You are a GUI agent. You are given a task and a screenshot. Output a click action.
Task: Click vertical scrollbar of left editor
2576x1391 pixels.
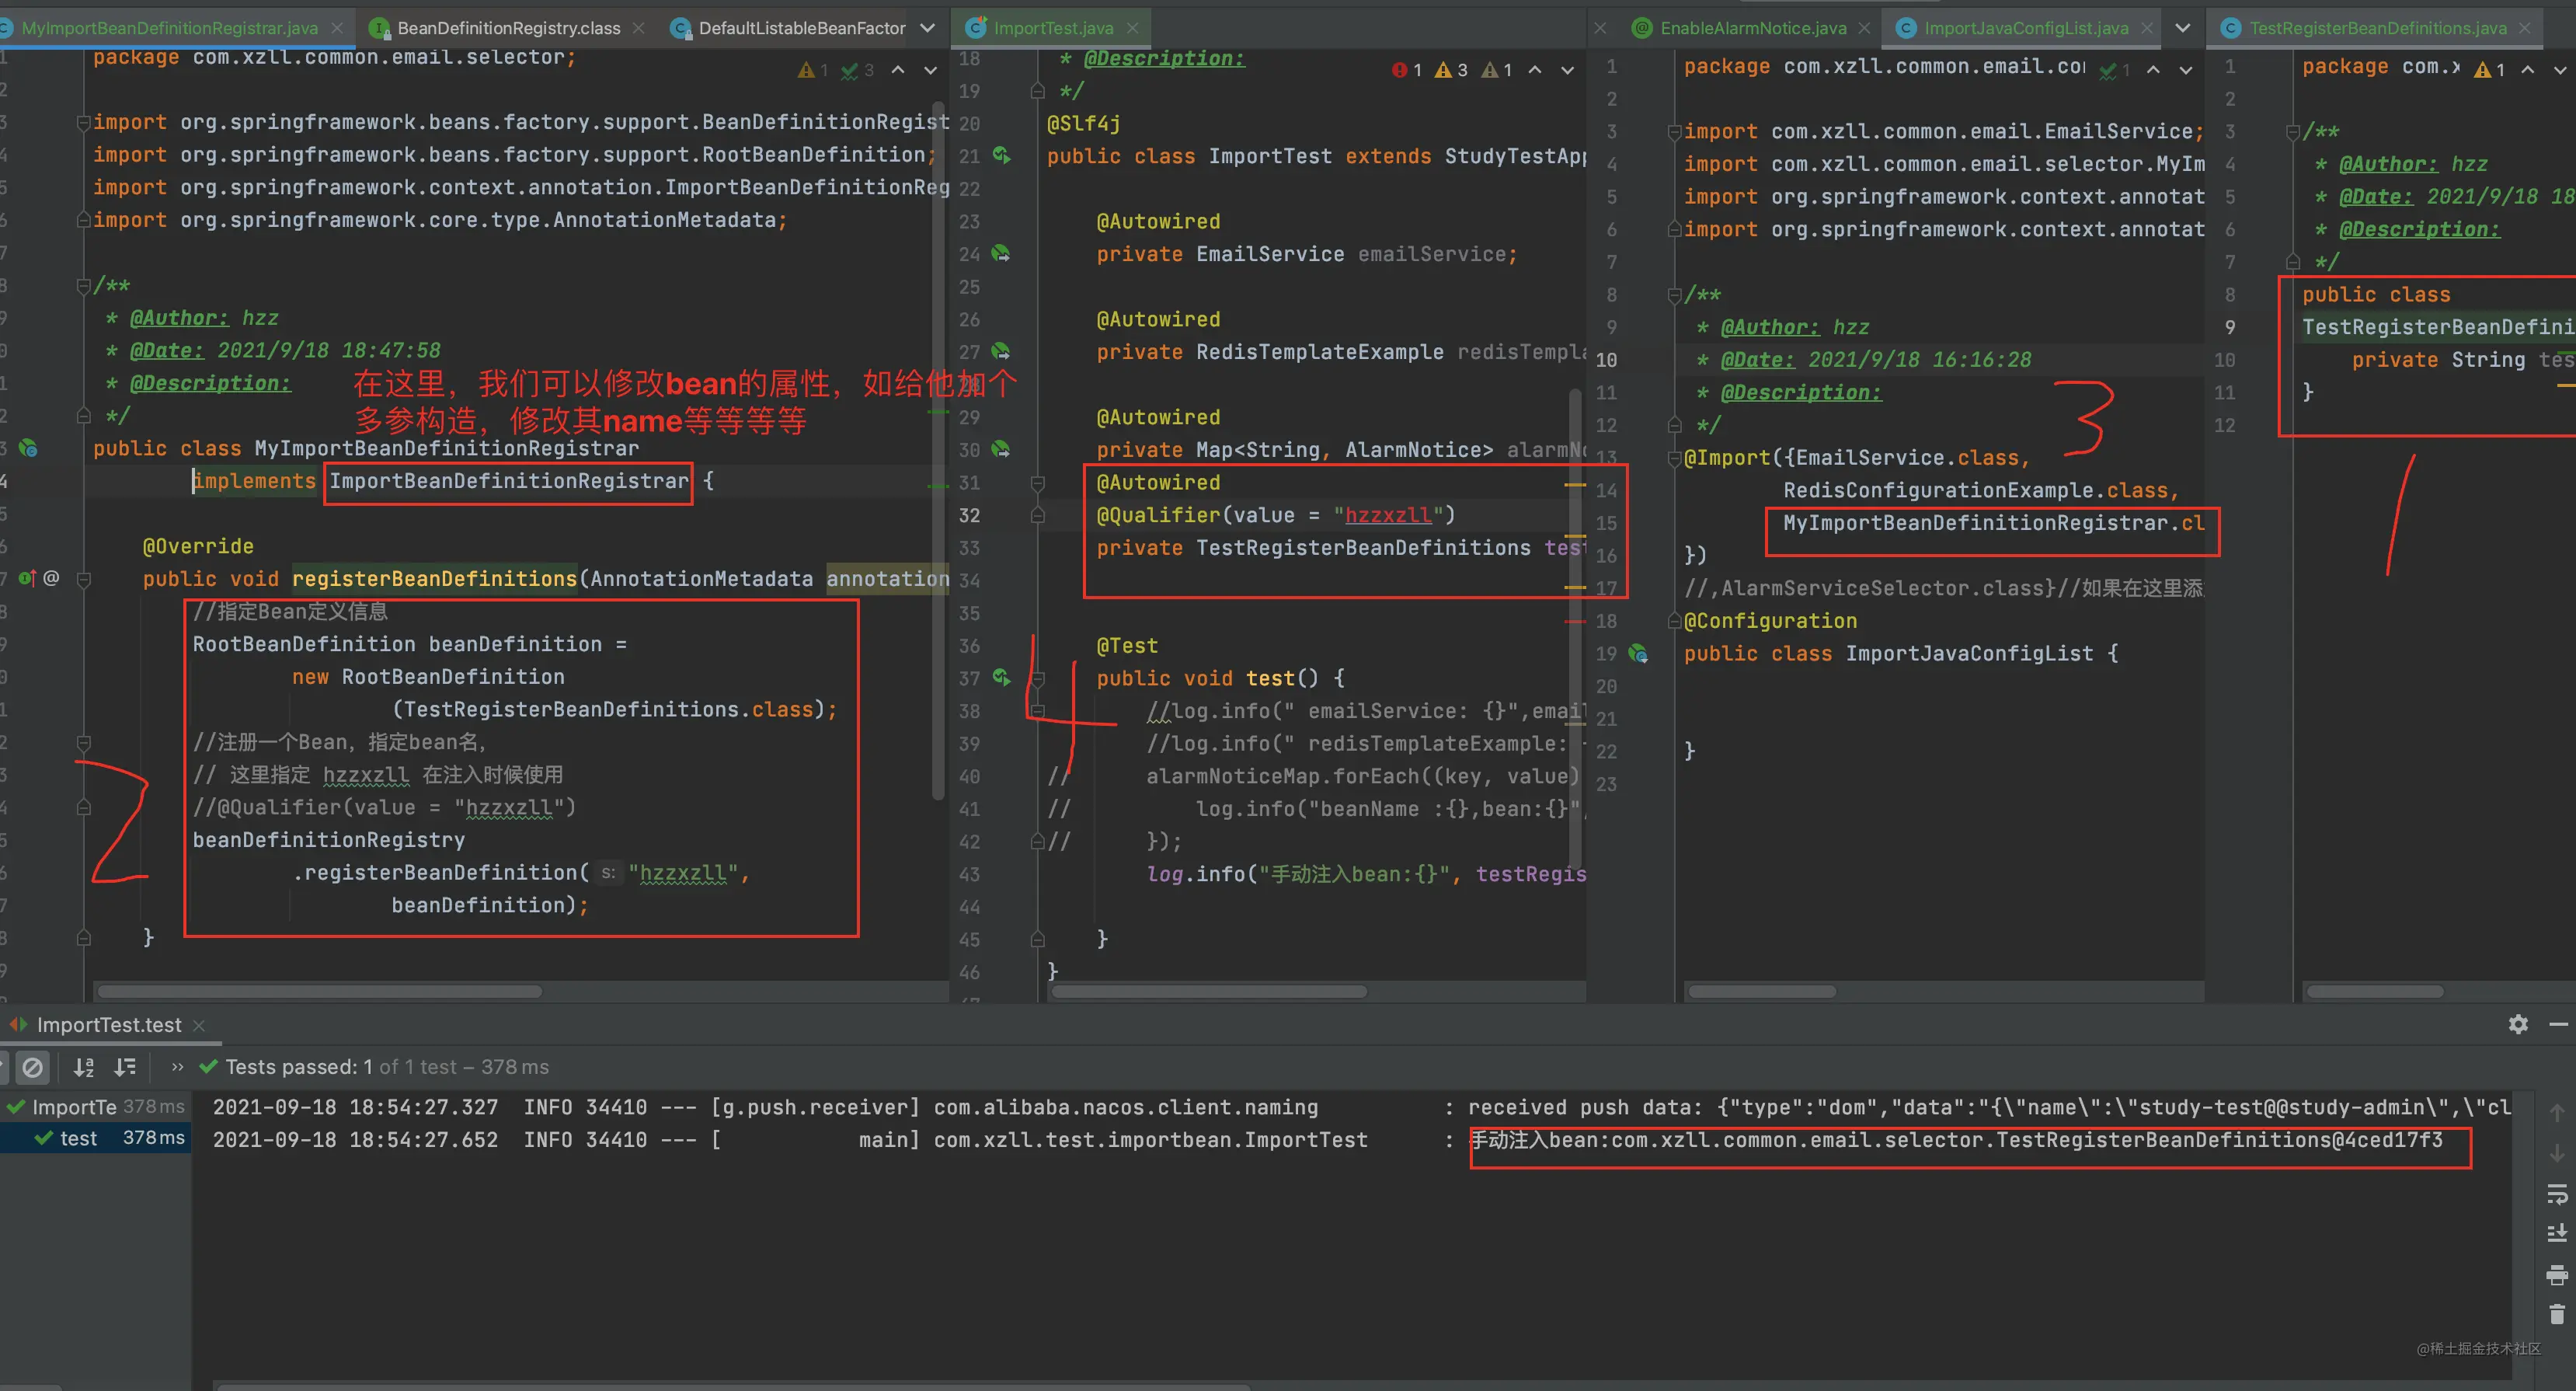(938, 450)
